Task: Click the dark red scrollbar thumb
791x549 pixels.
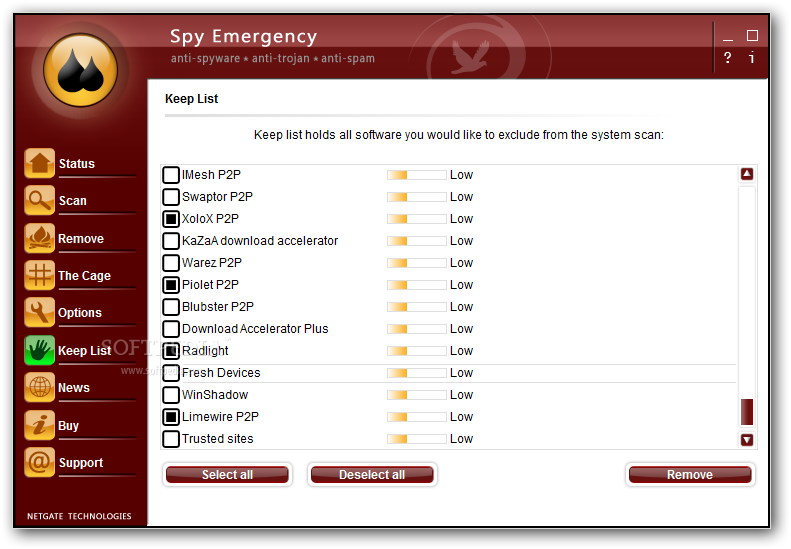Action: pyautogui.click(x=747, y=412)
